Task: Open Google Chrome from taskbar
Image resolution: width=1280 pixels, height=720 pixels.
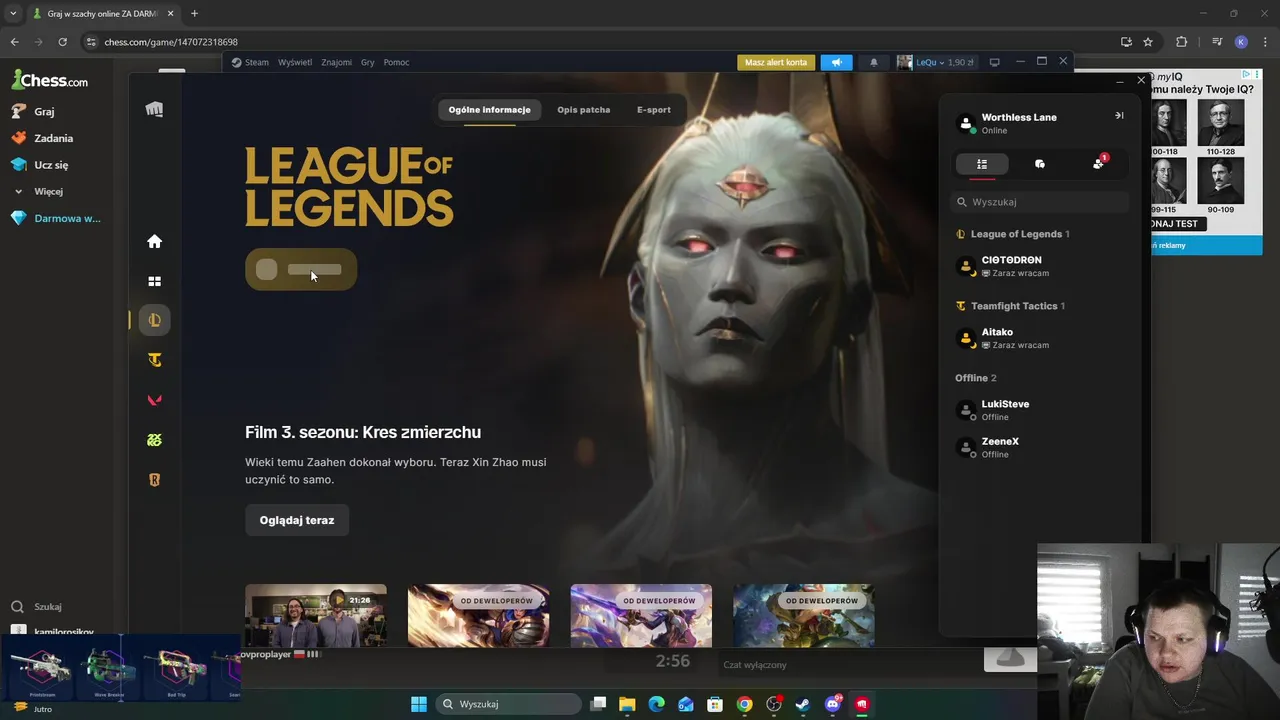Action: [744, 704]
